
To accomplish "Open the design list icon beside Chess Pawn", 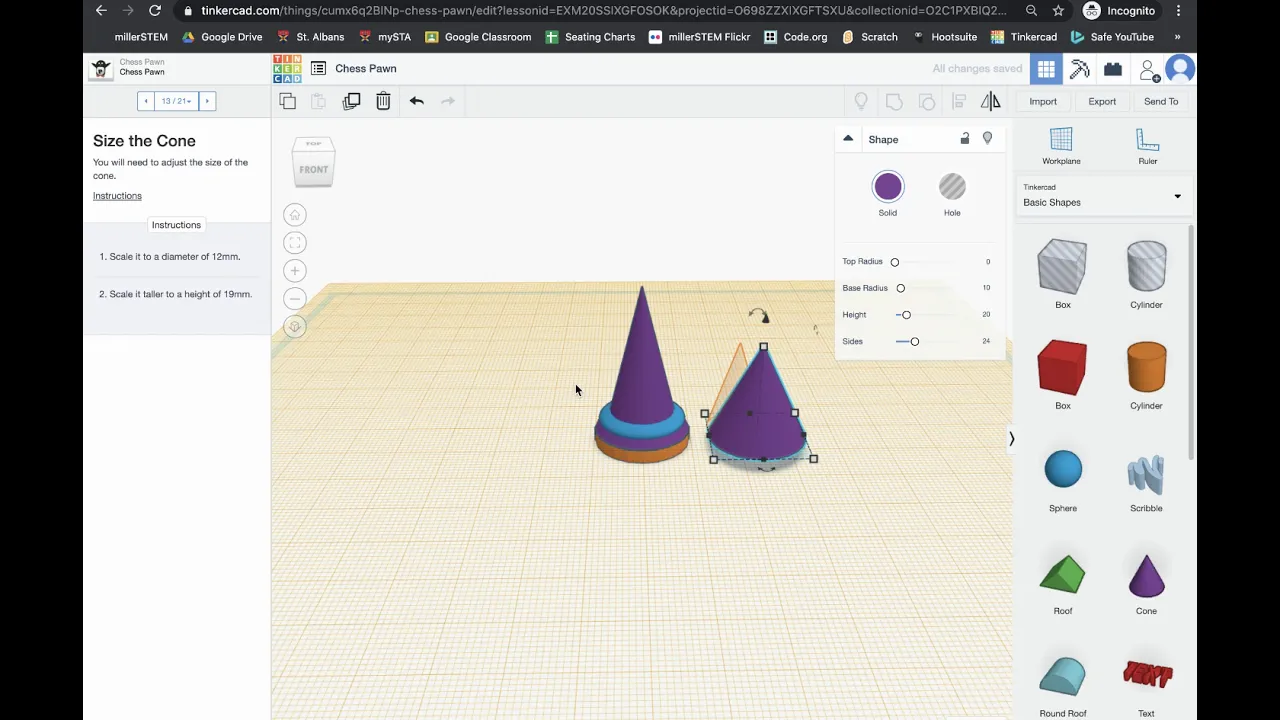I will (x=318, y=68).
